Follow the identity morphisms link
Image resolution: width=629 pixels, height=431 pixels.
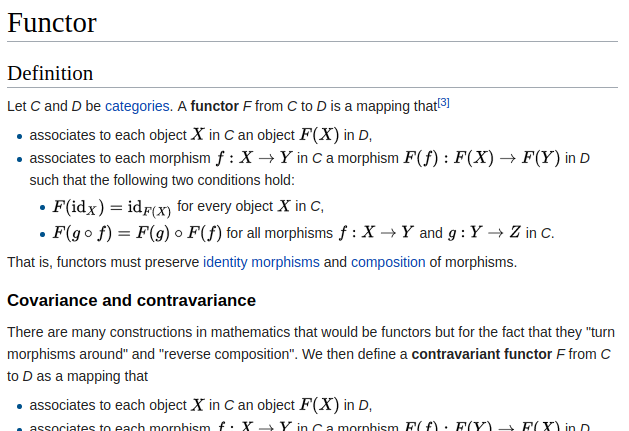(261, 262)
